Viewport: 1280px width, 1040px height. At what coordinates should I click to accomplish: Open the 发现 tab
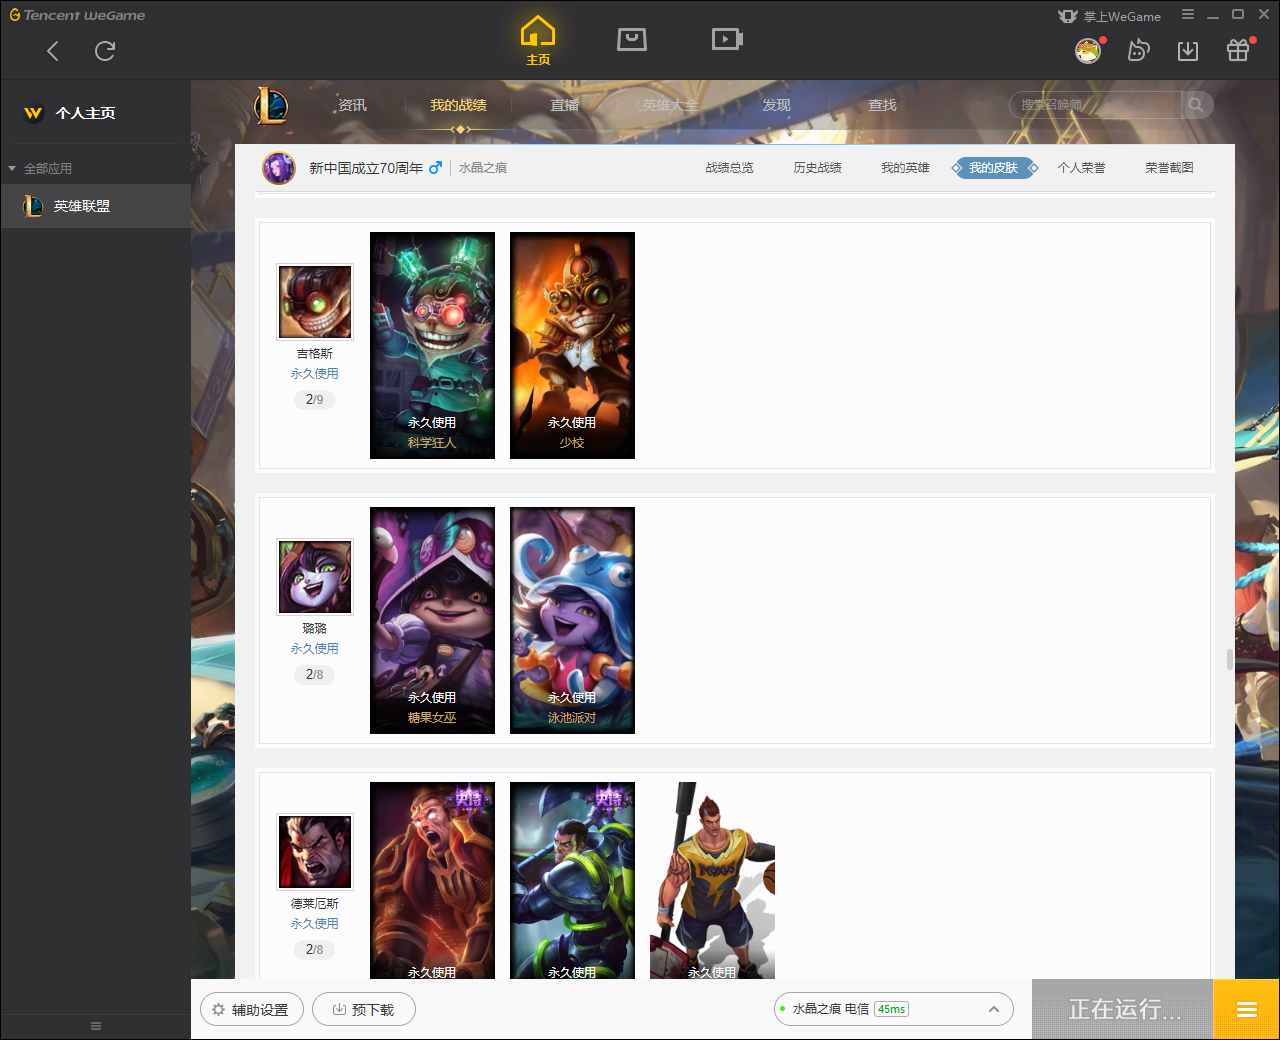[x=776, y=105]
